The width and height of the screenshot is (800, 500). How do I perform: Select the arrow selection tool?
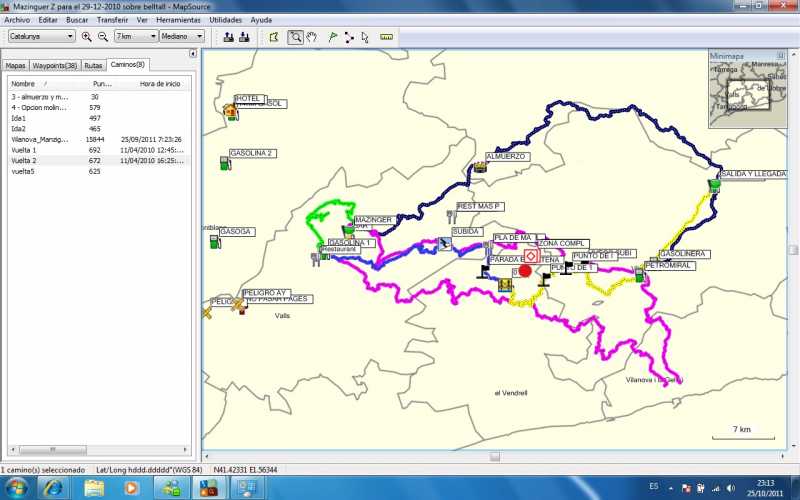[365, 37]
